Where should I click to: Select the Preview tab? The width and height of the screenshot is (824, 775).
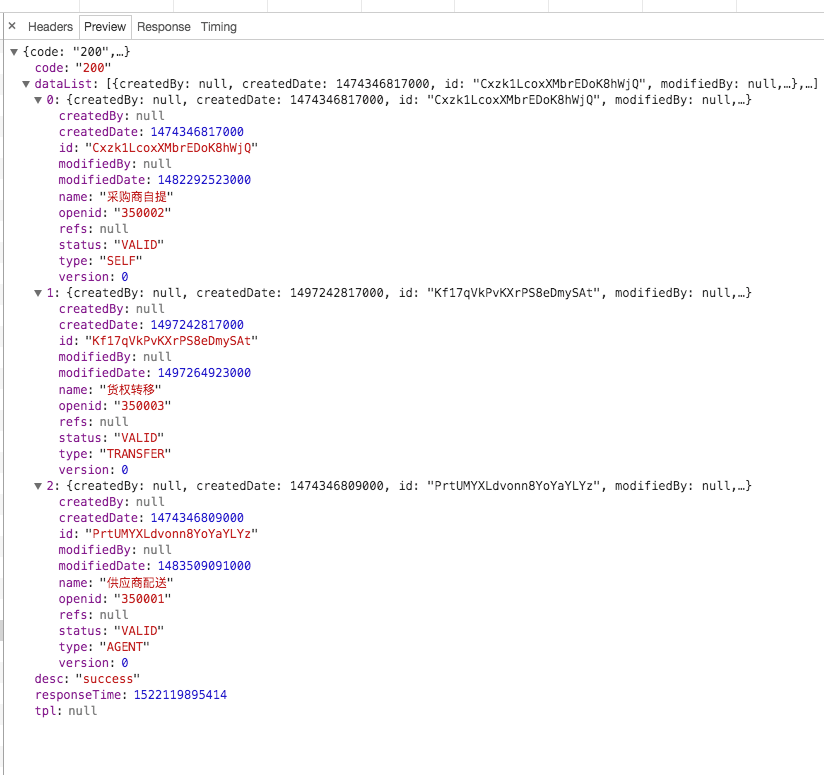tap(105, 27)
